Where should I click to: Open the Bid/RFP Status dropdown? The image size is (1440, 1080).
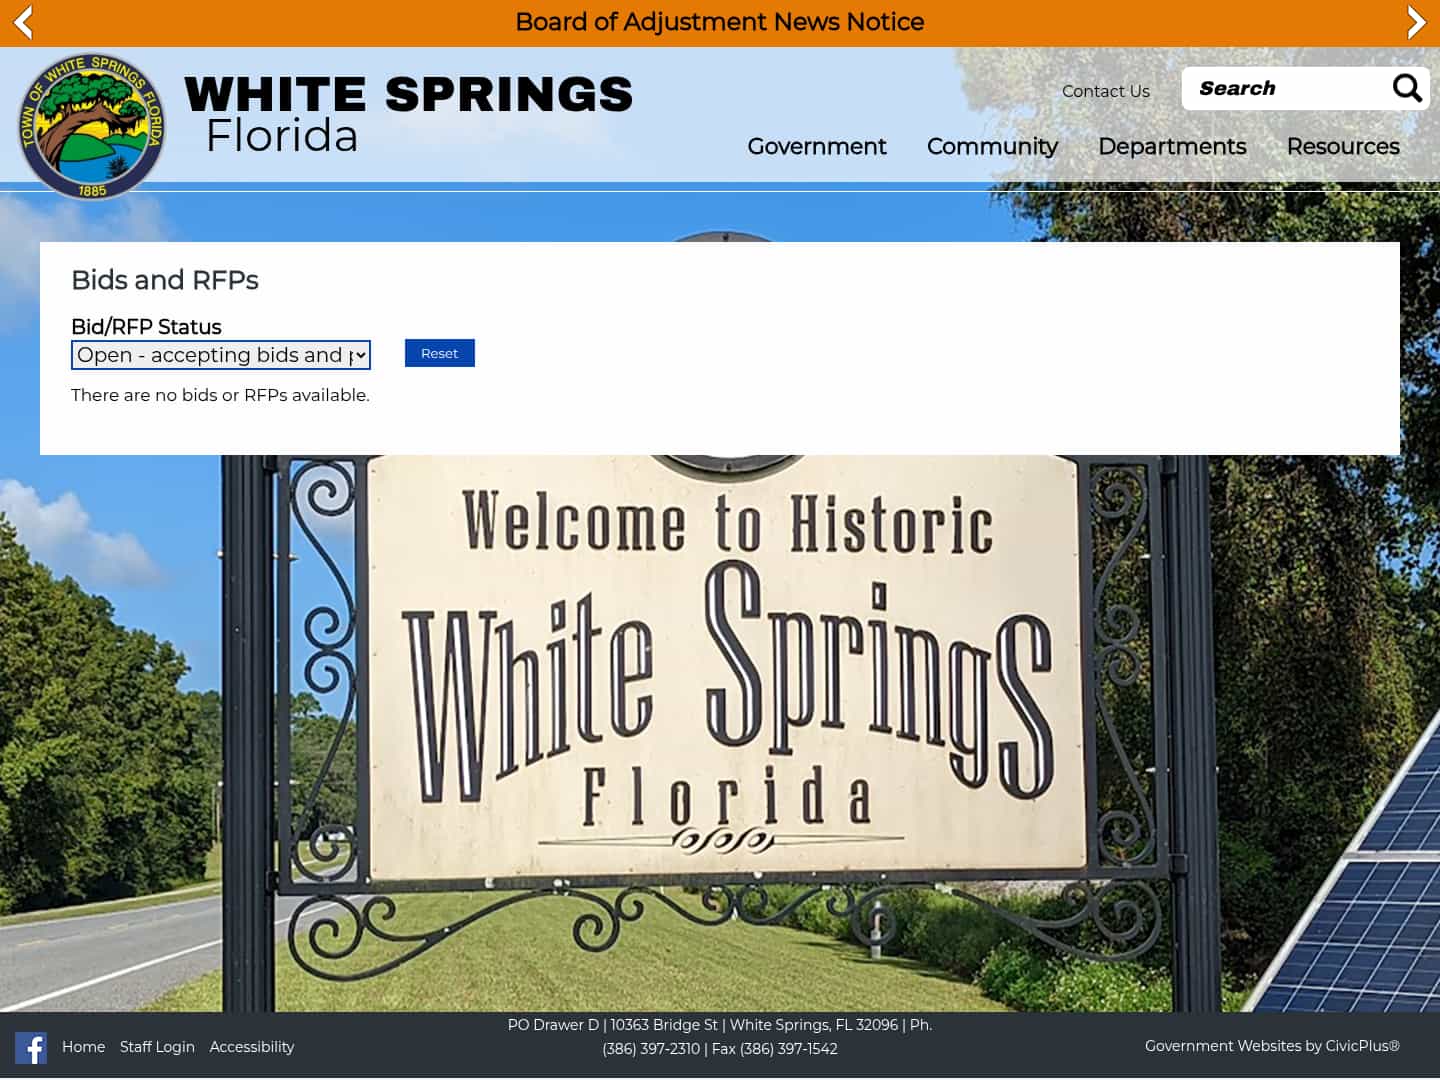point(220,355)
